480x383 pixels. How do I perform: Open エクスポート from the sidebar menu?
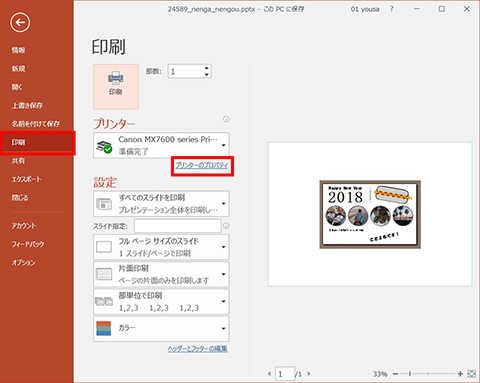pos(27,179)
